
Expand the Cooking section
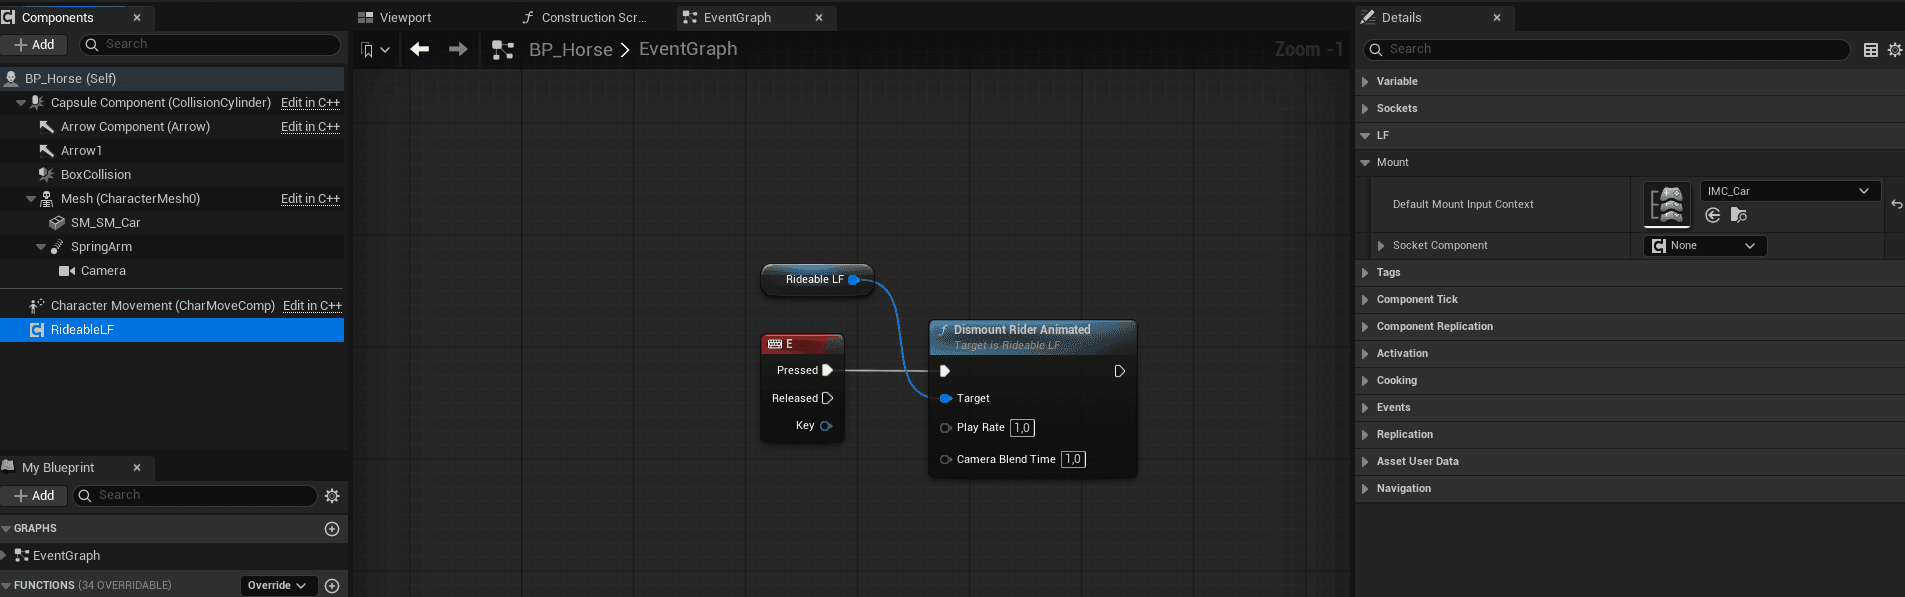(1365, 381)
